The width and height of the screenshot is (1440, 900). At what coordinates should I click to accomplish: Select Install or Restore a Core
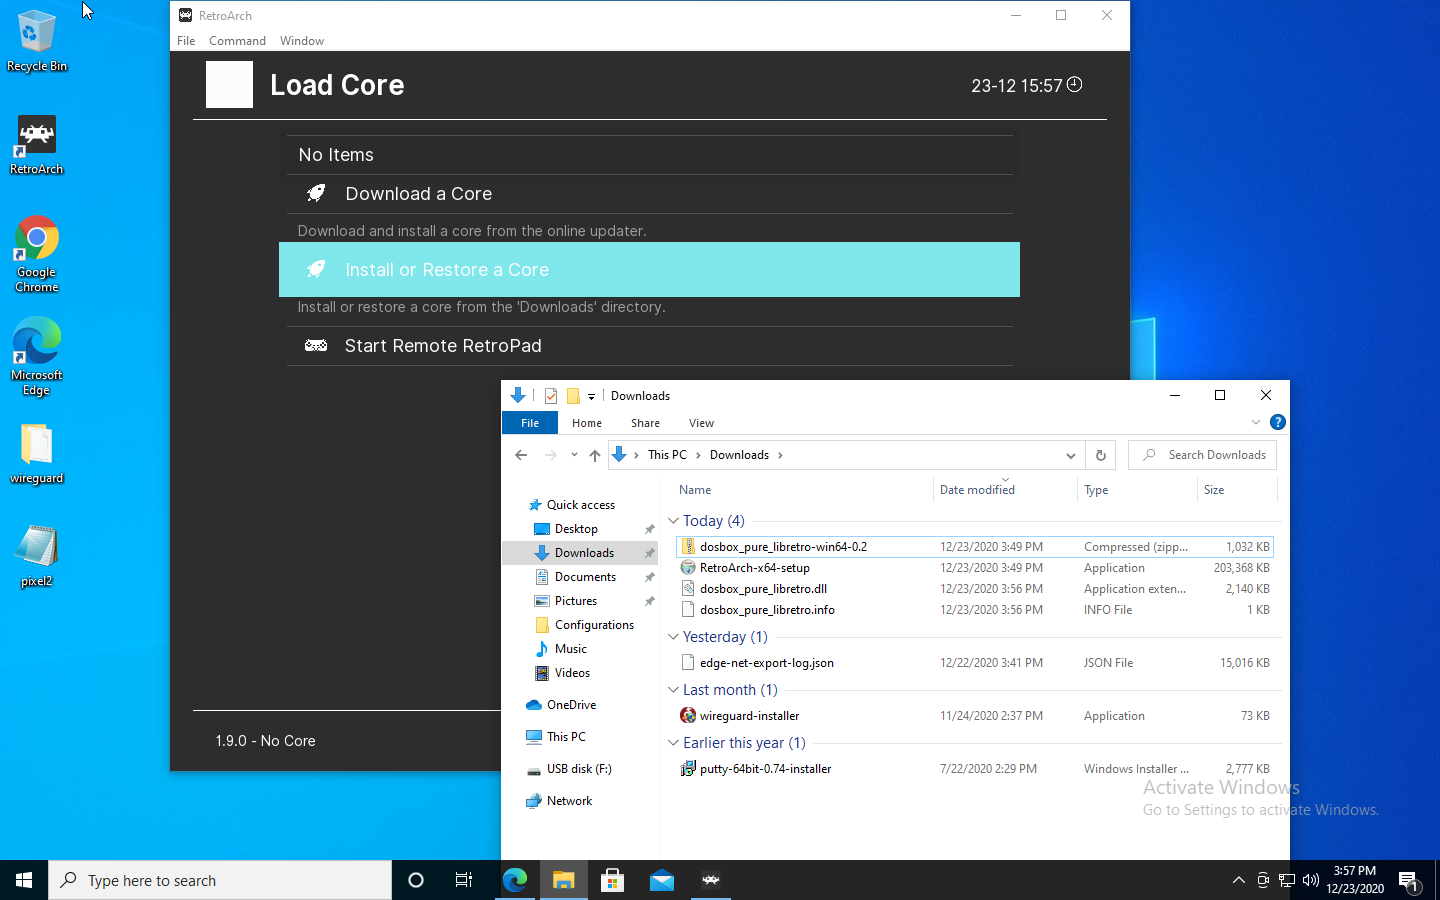tap(648, 270)
